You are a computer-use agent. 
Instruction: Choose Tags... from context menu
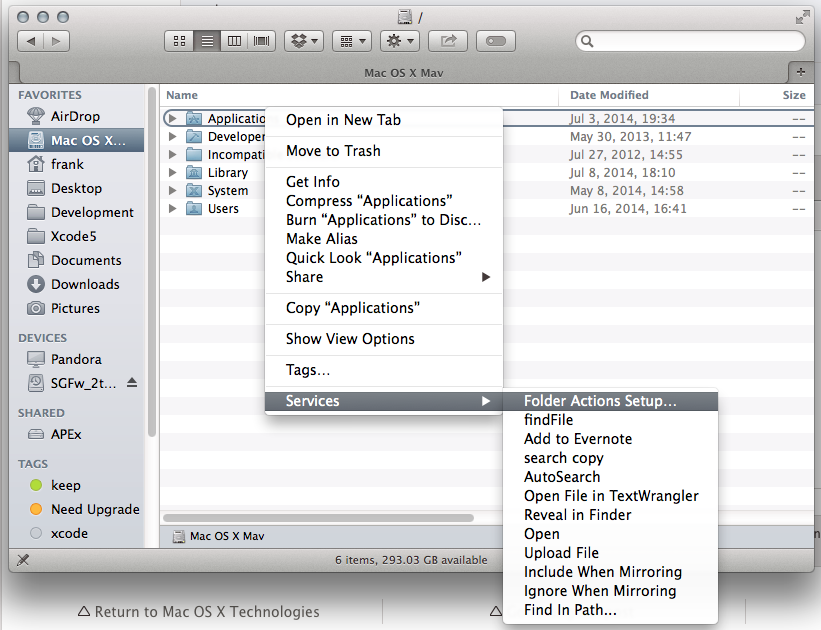pyautogui.click(x=384, y=370)
